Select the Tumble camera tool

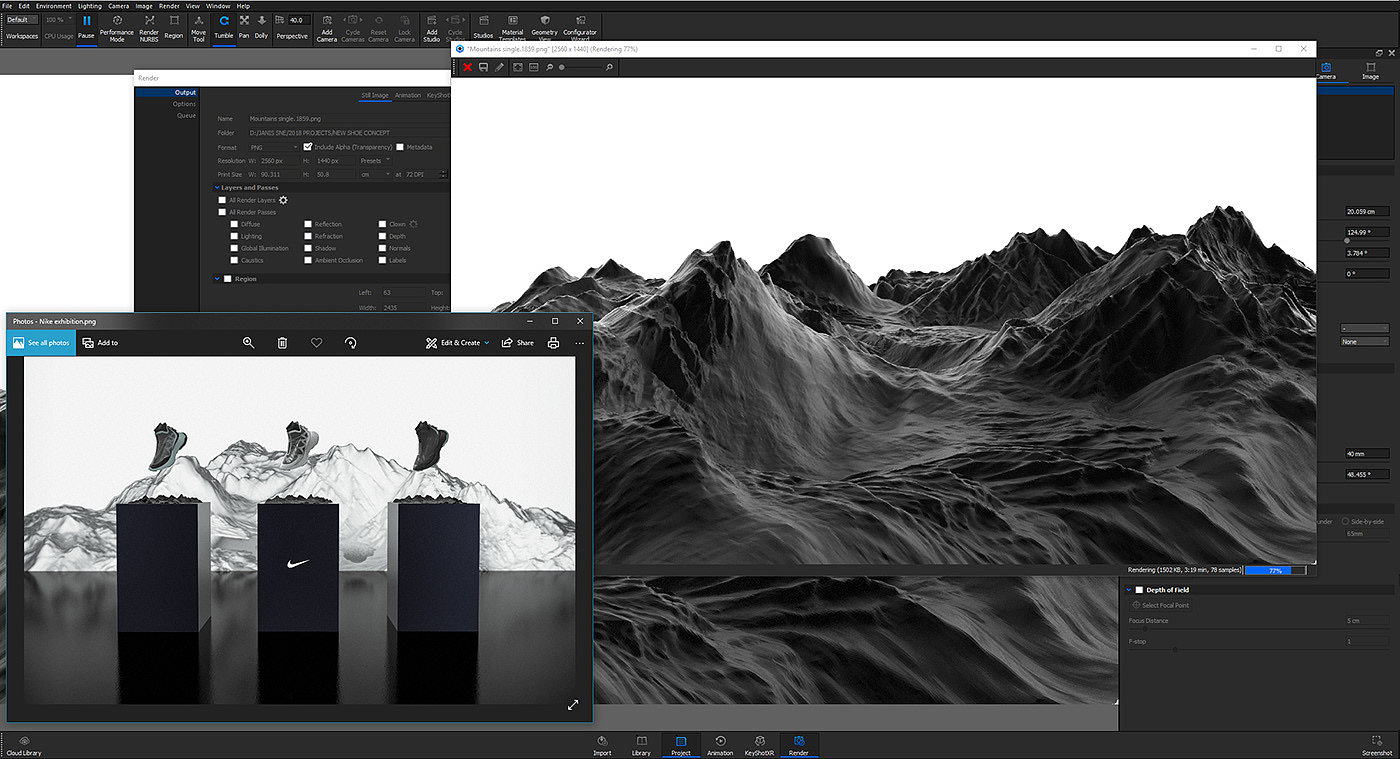point(223,25)
